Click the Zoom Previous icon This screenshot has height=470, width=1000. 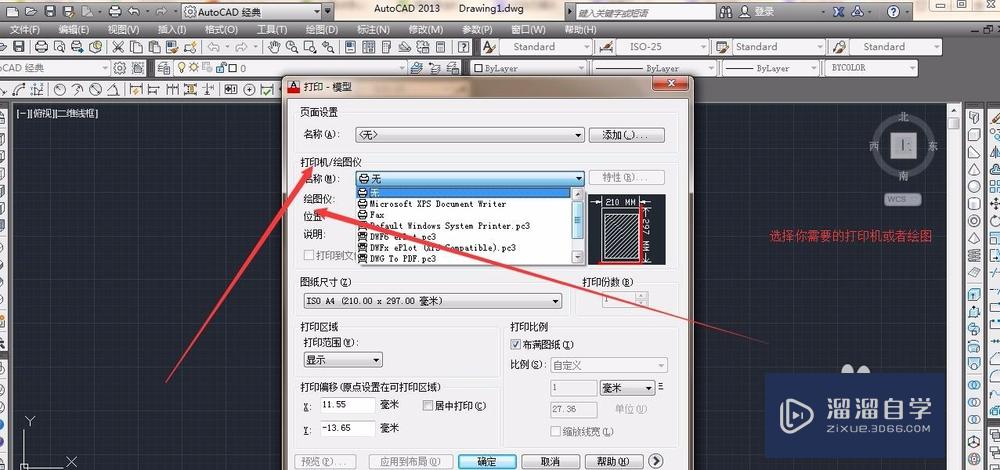click(328, 47)
